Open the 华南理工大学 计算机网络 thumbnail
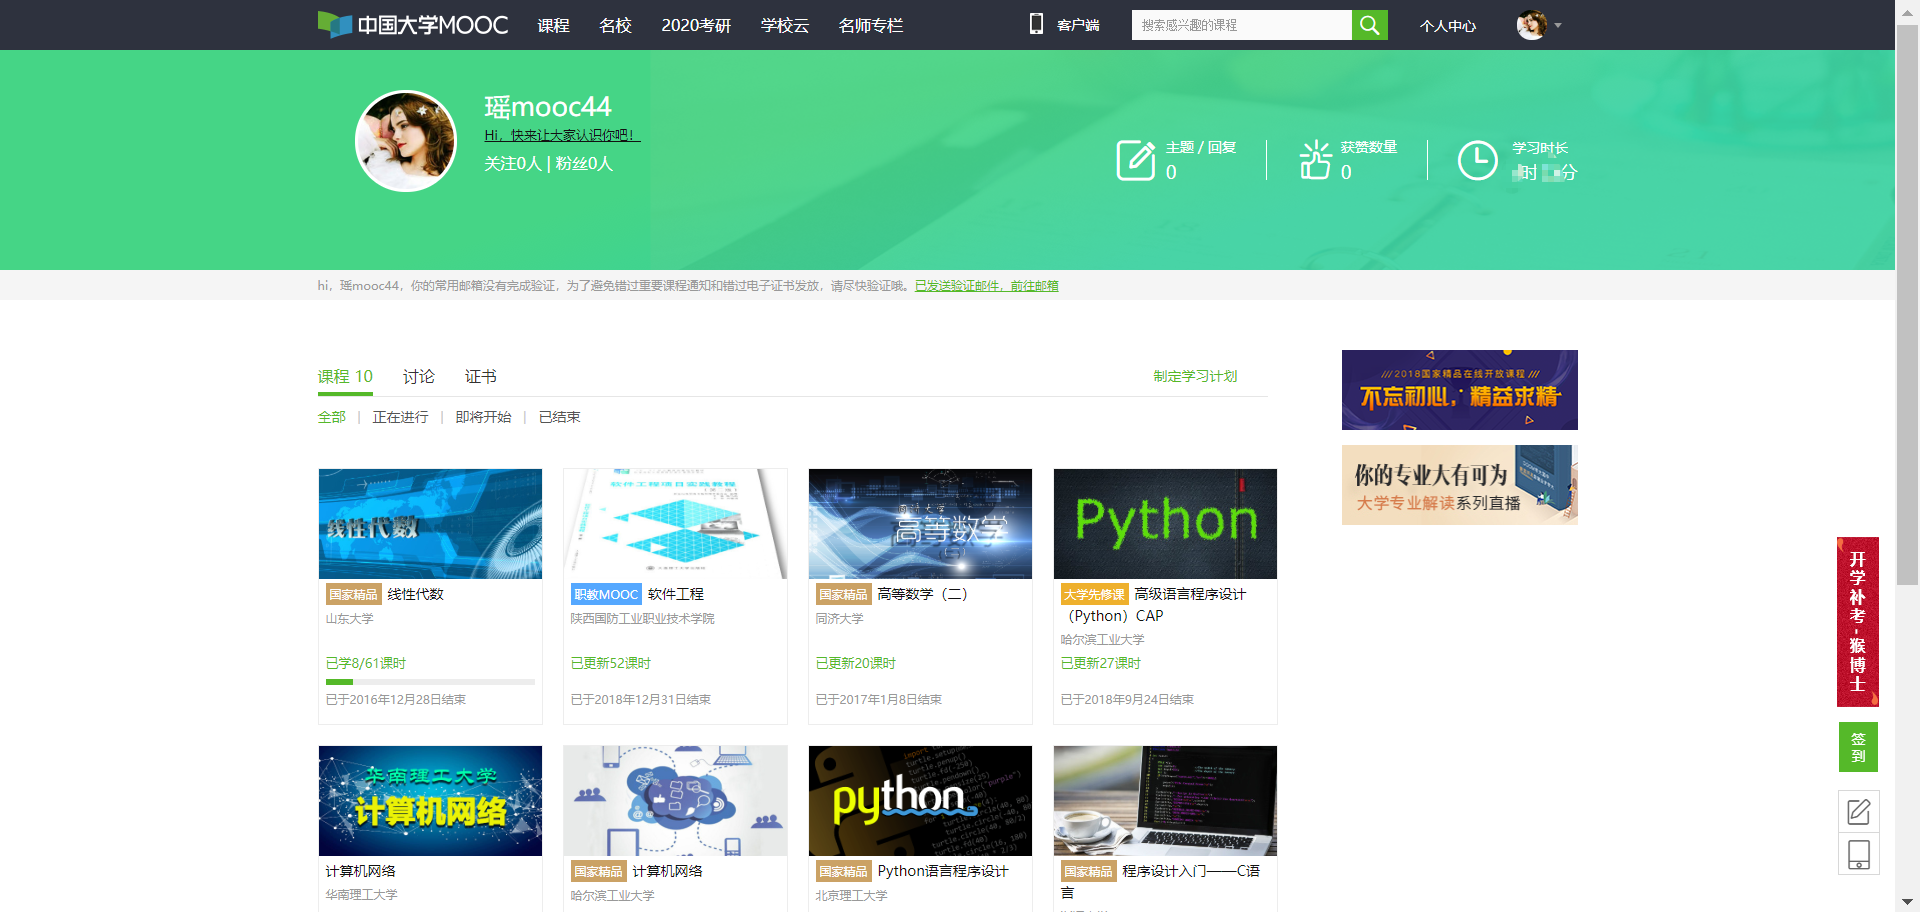The height and width of the screenshot is (912, 1920). point(430,801)
